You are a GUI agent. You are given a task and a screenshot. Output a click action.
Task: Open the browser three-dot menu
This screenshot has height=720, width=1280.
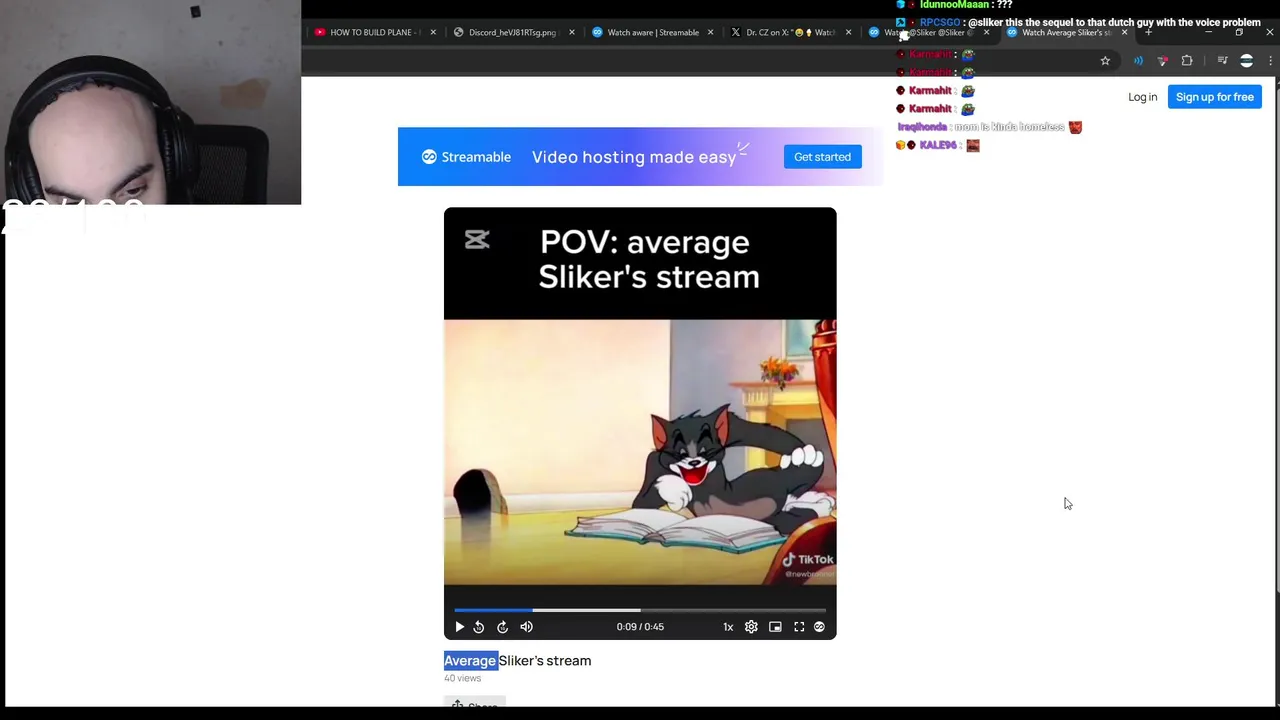[1270, 61]
